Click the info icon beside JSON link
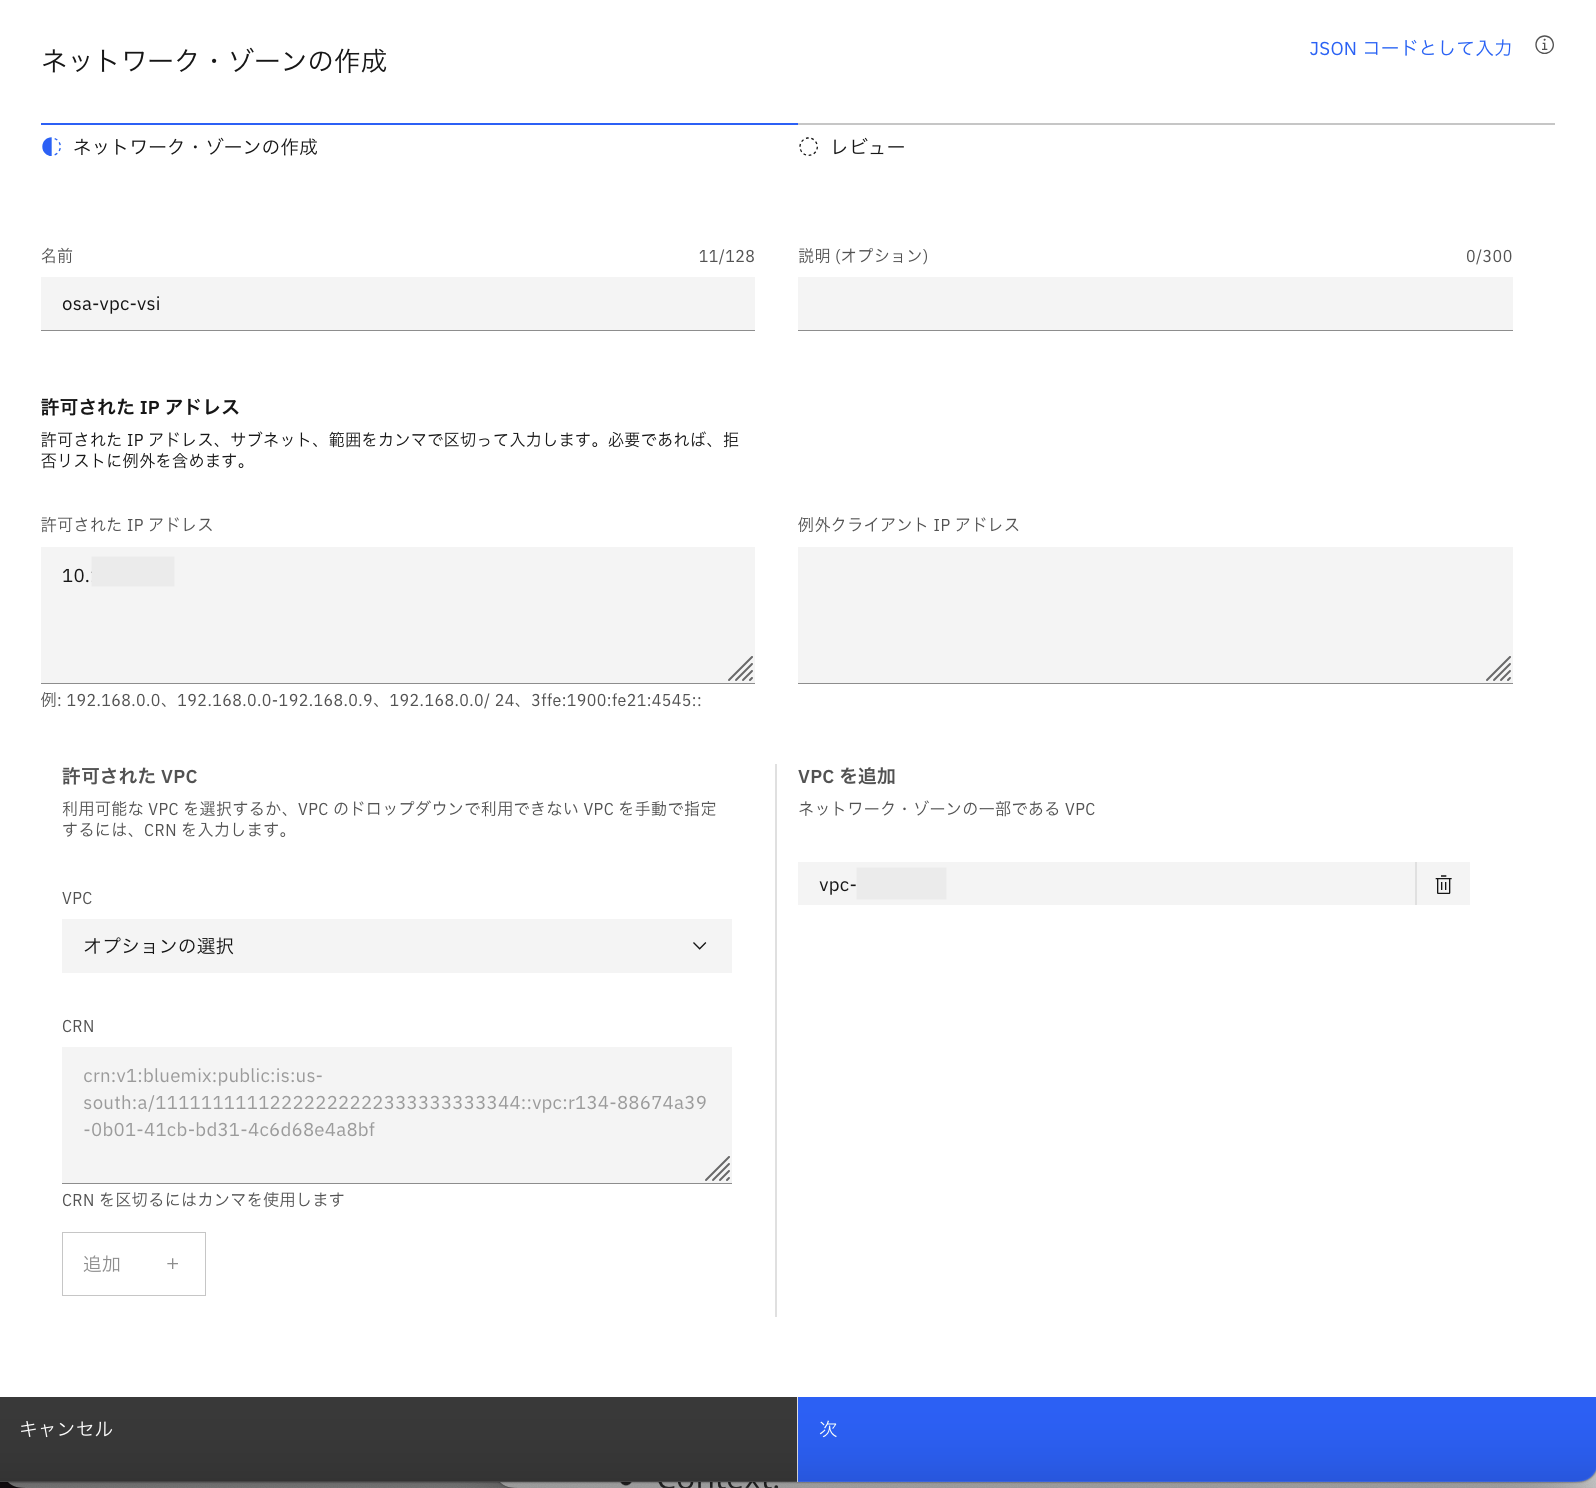Viewport: 1596px width, 1488px height. (1544, 45)
